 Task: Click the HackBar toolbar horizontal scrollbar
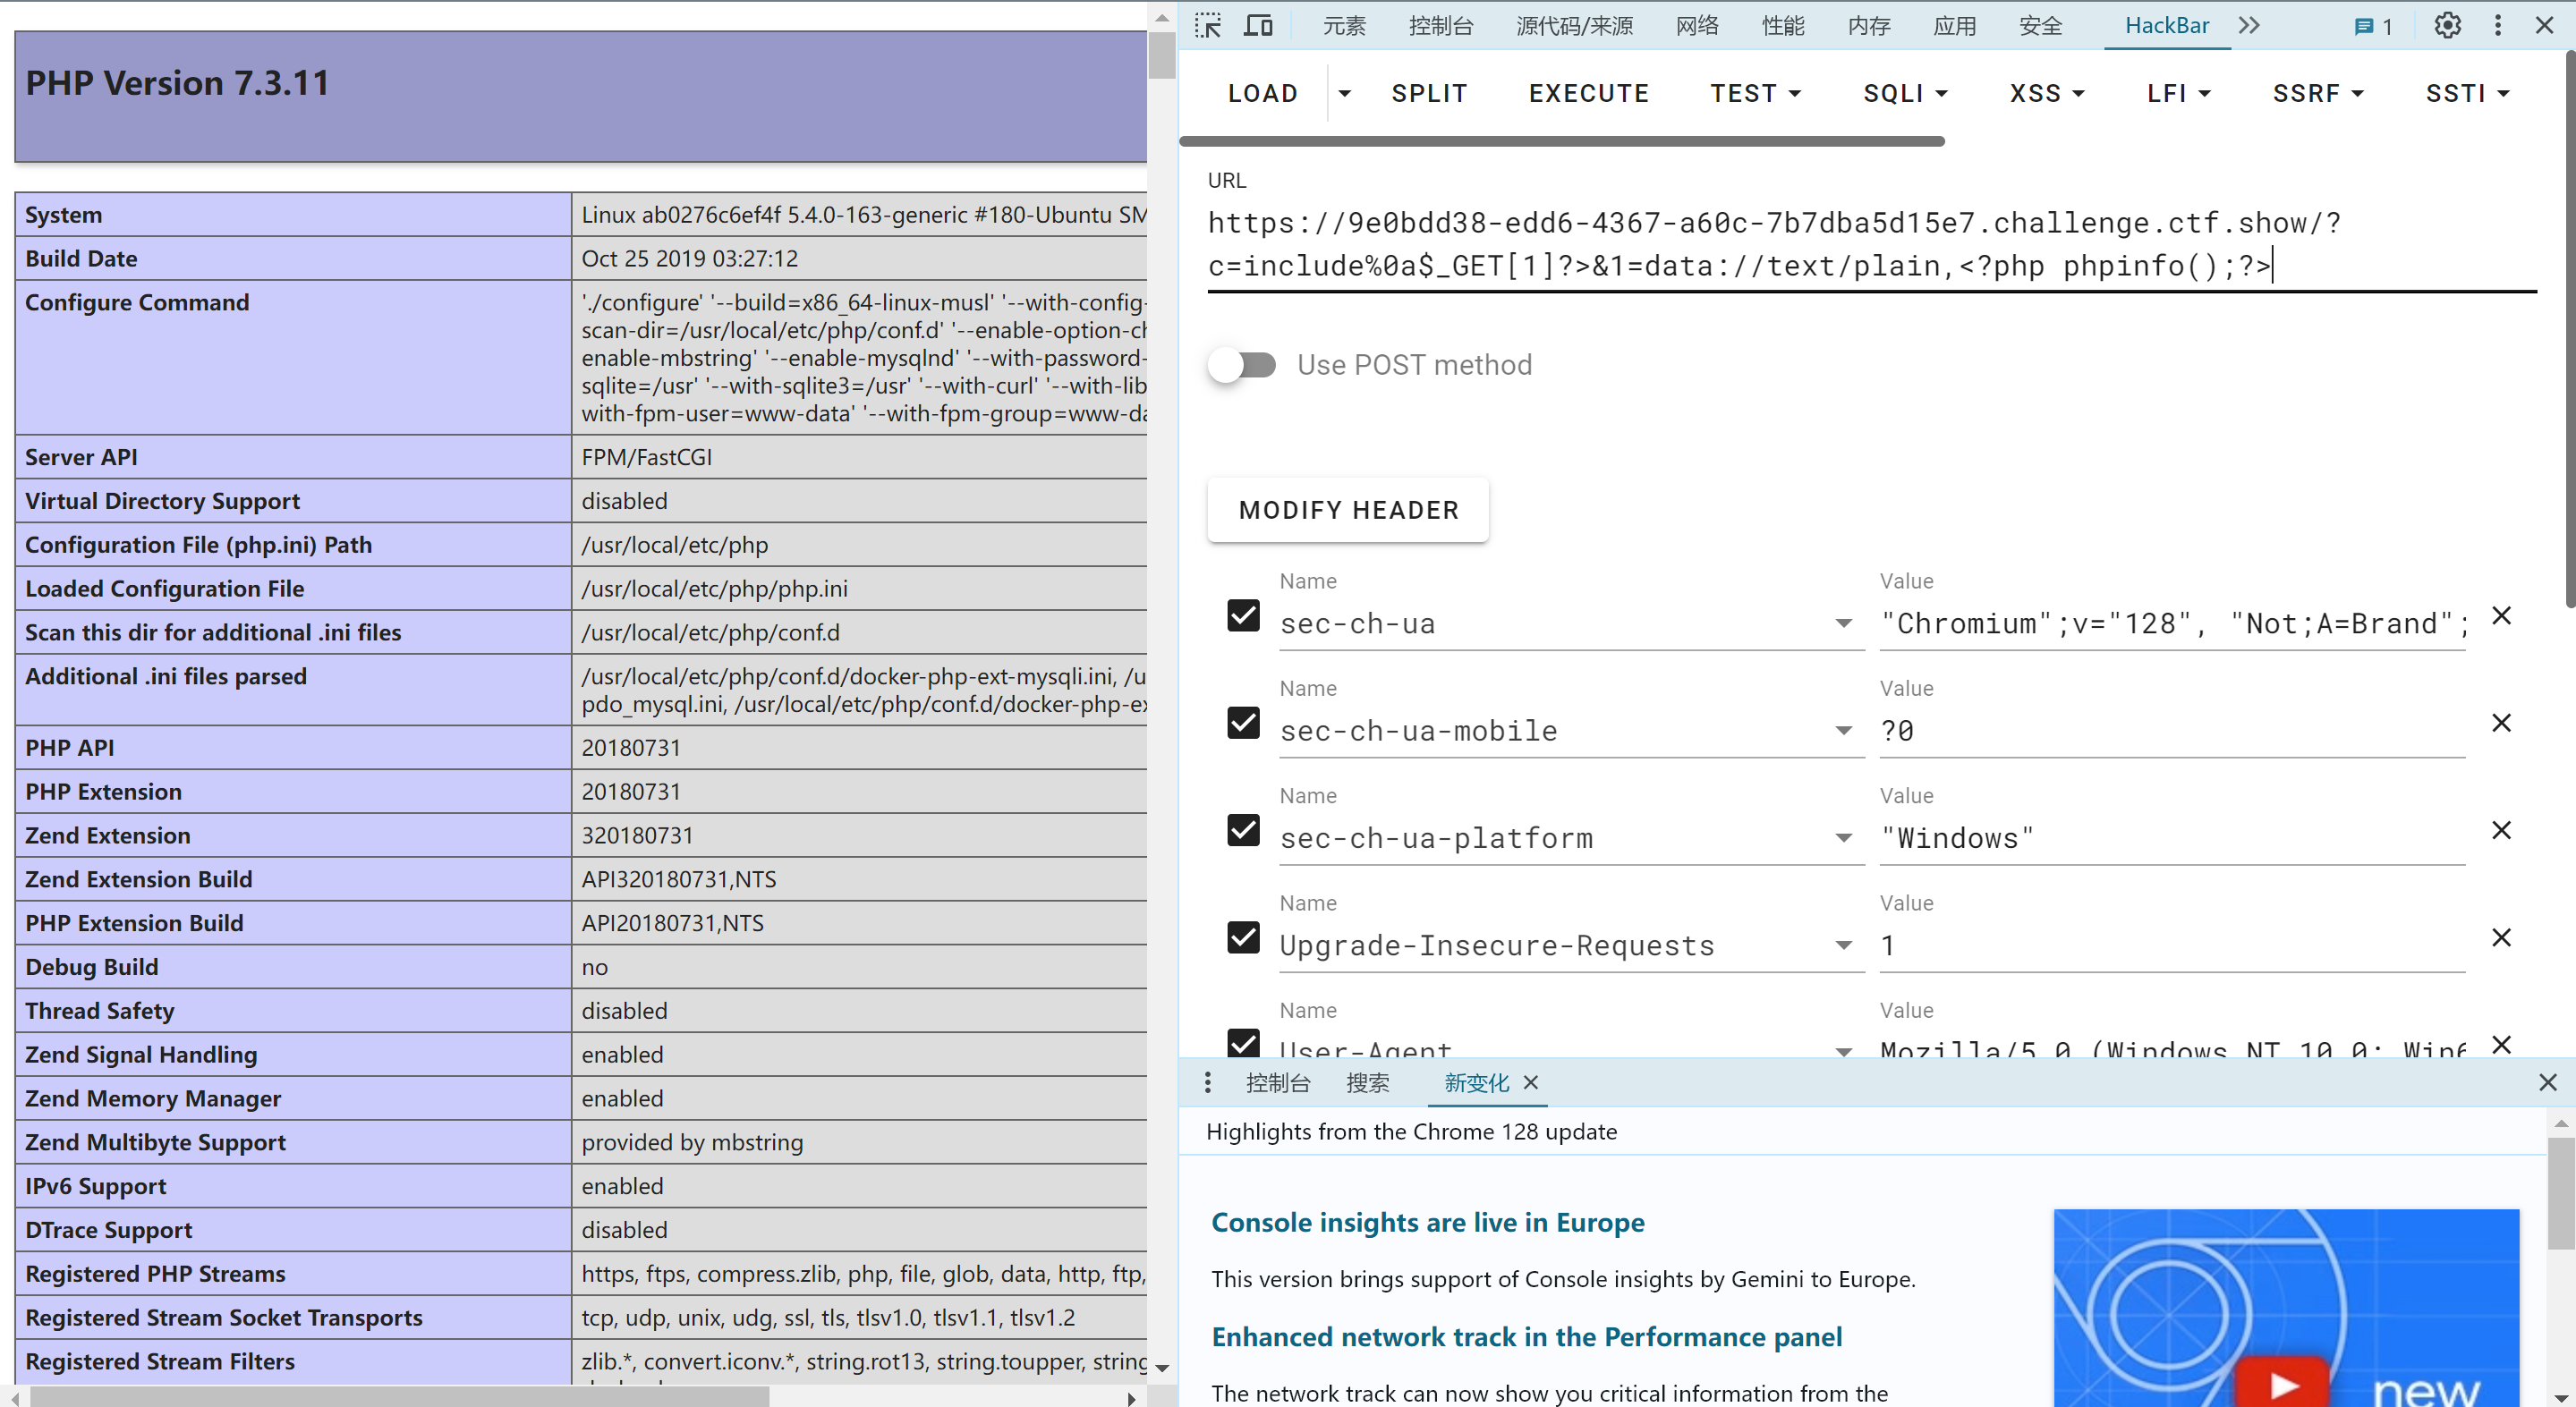point(1563,141)
